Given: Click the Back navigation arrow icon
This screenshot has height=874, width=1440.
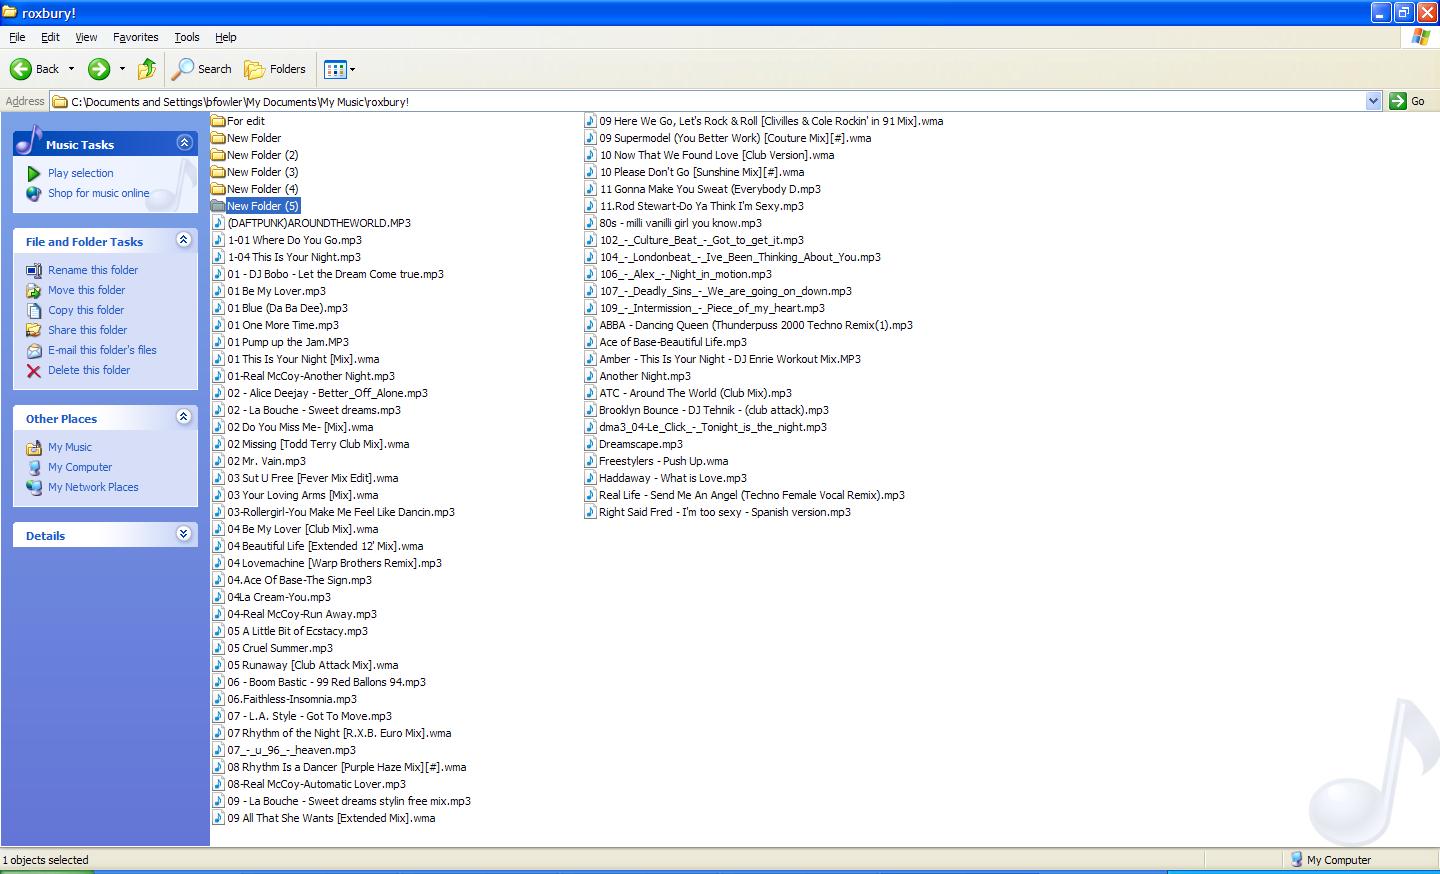Looking at the screenshot, I should point(21,69).
